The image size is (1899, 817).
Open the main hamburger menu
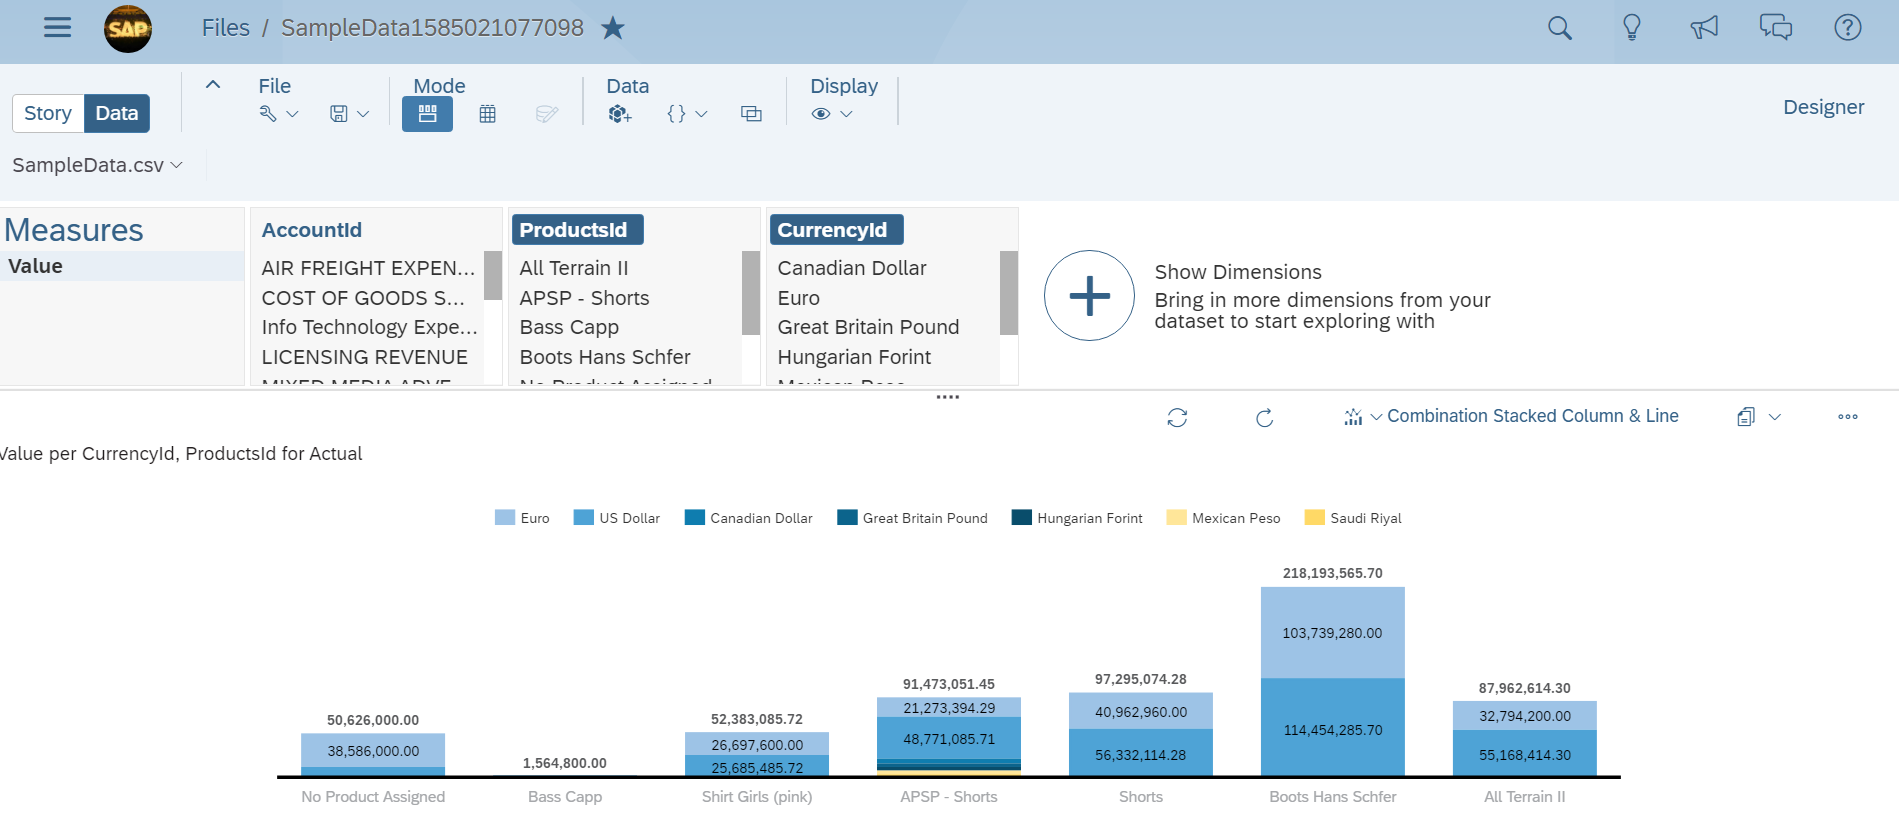[x=58, y=28]
